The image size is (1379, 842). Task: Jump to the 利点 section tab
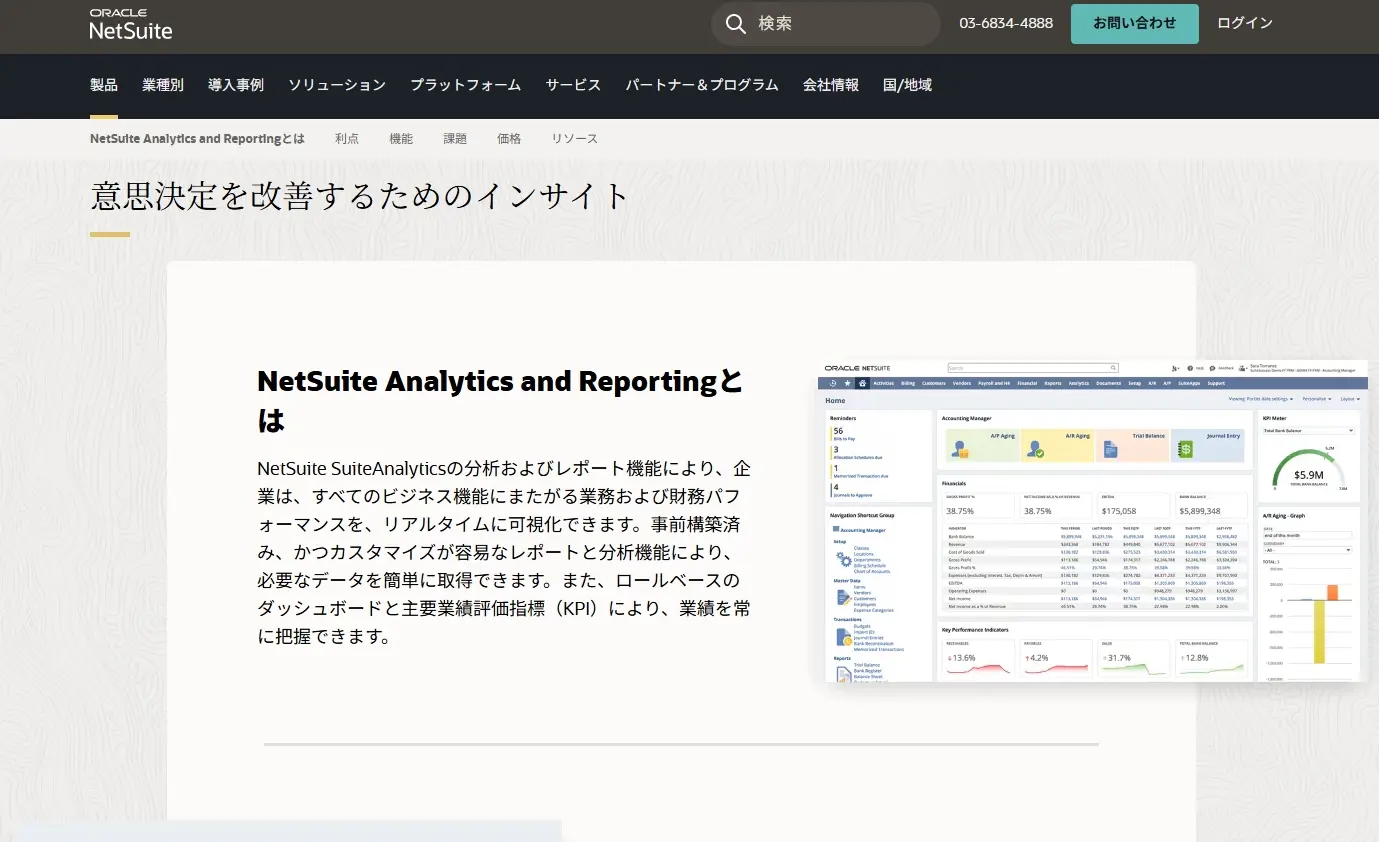(347, 139)
